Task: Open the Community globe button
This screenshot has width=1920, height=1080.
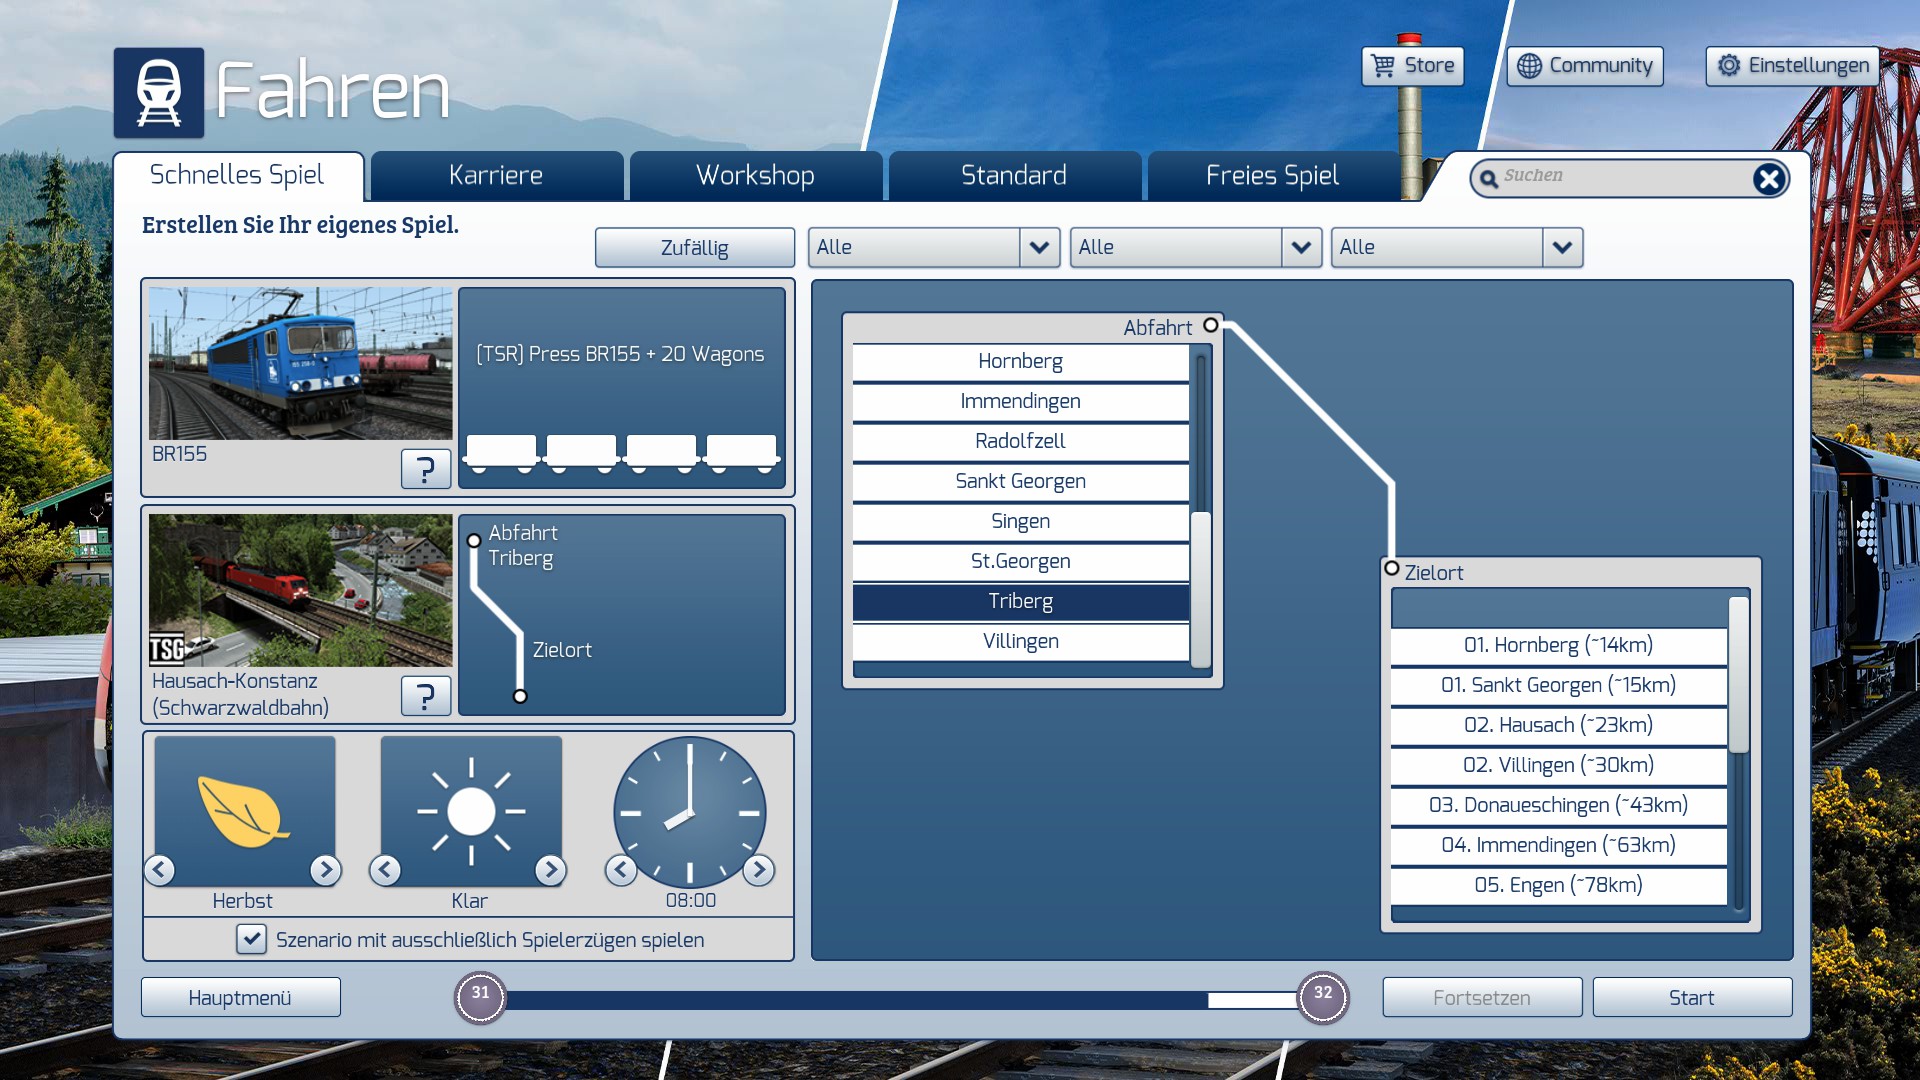Action: 1584,66
